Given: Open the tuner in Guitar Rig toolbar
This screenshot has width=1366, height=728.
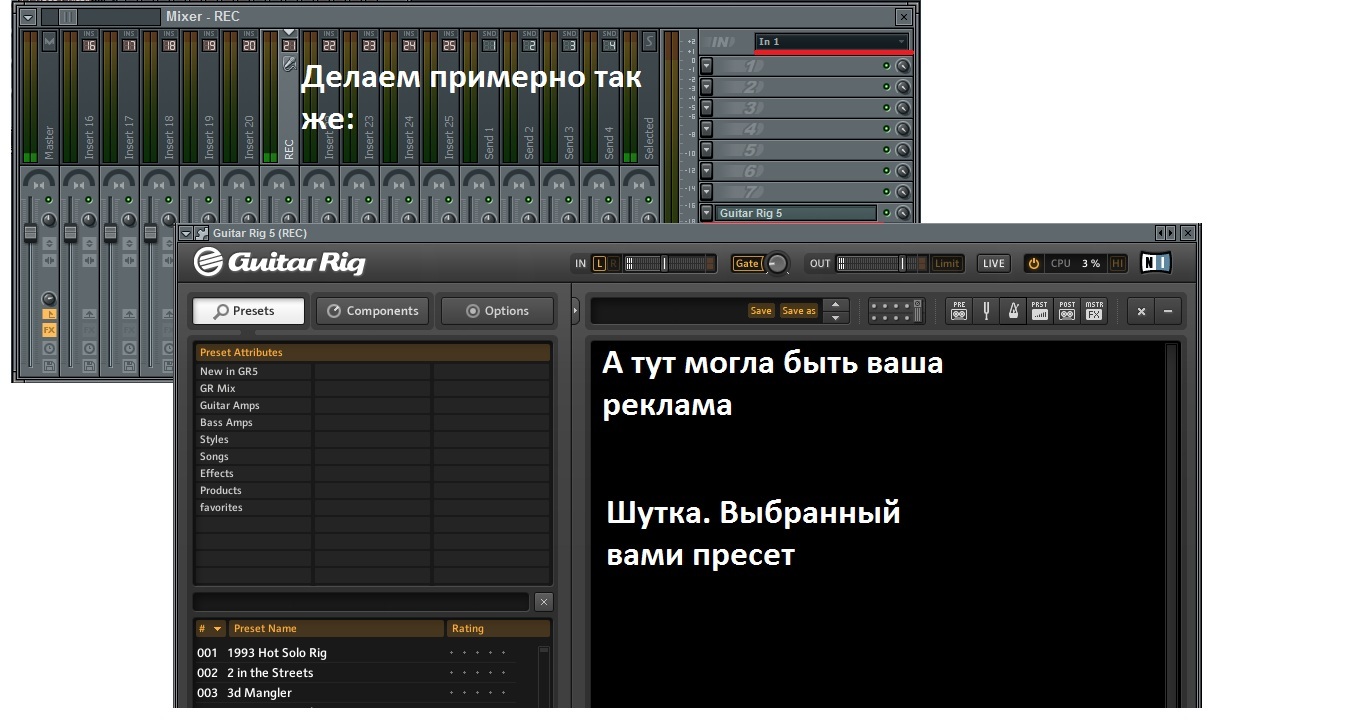Looking at the screenshot, I should (x=986, y=311).
